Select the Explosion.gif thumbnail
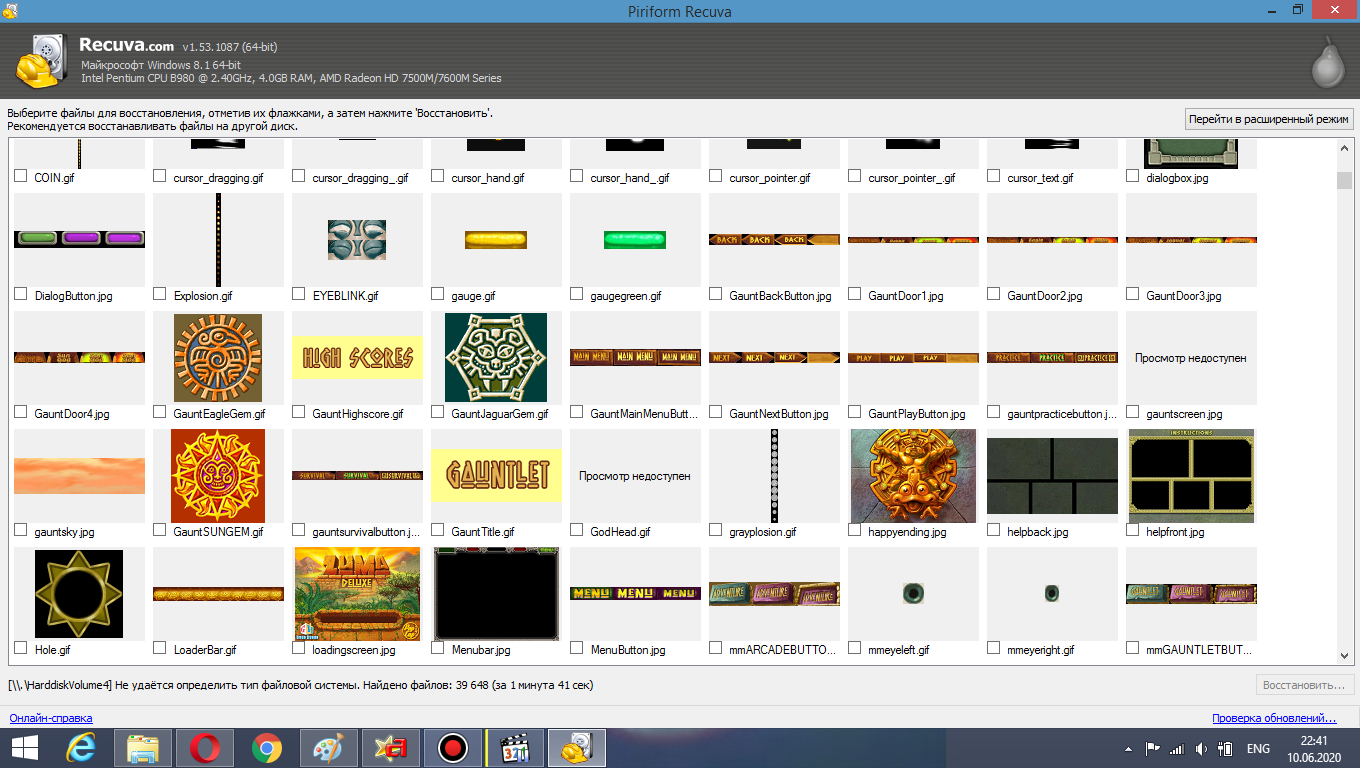 [218, 240]
